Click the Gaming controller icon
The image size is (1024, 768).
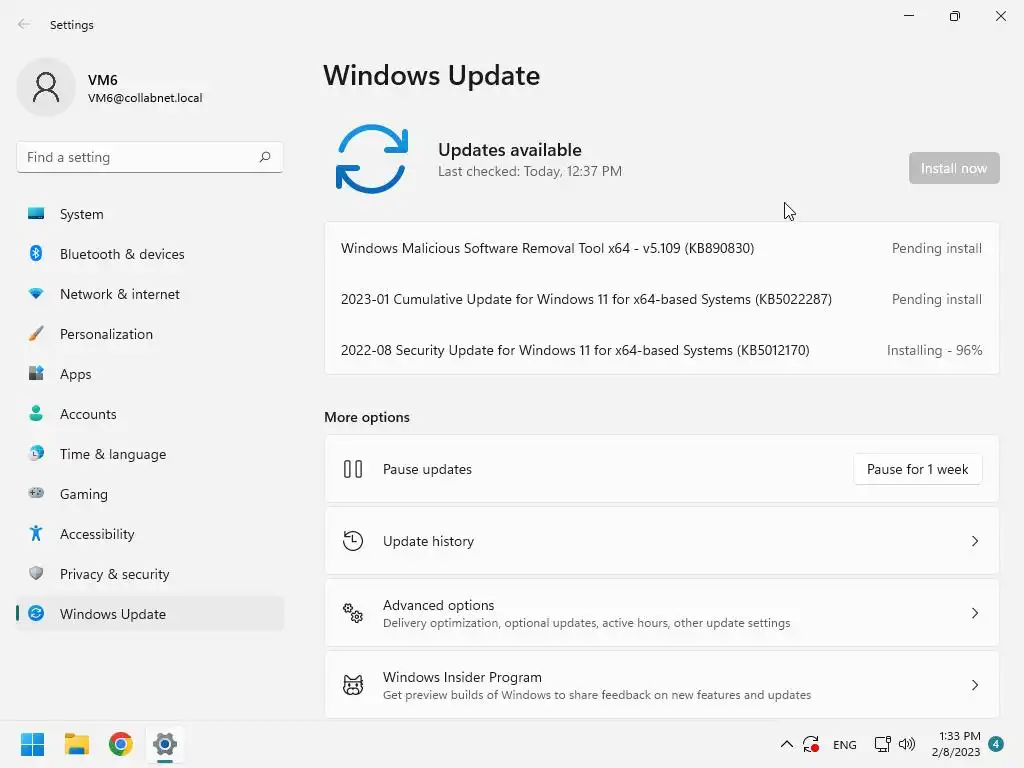36,493
